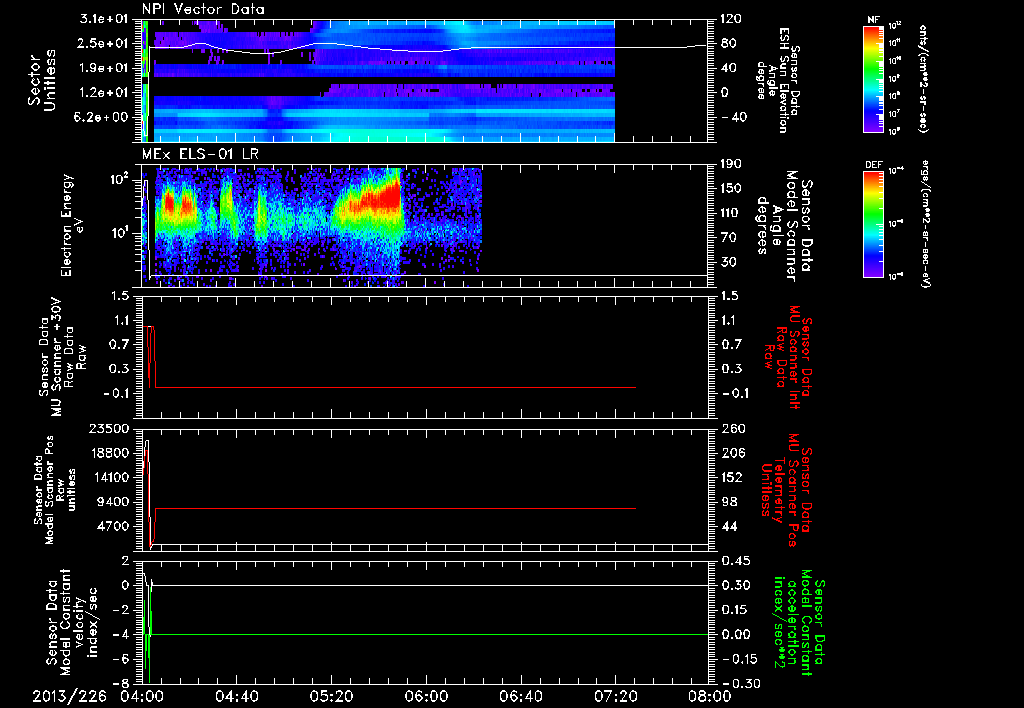The width and height of the screenshot is (1024, 708).
Task: Click the "14100" scanner position tick label
Action: click(x=110, y=477)
